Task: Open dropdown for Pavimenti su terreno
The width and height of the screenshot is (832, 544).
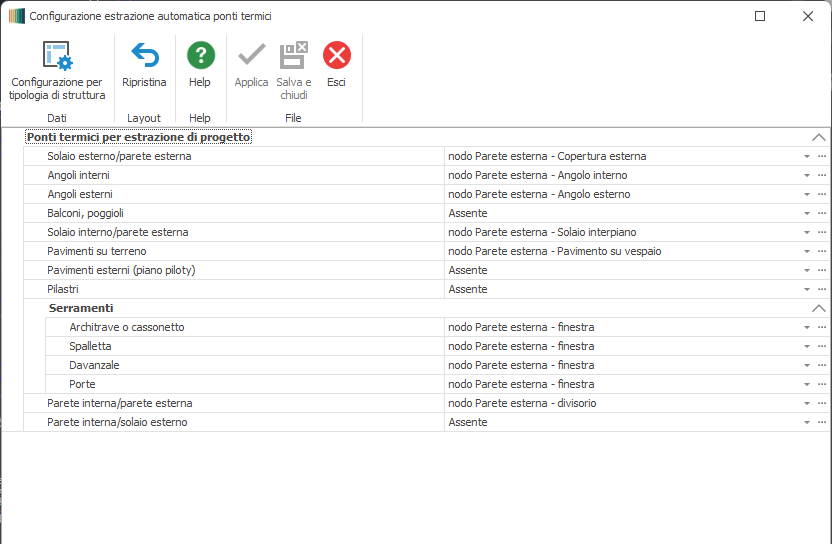Action: coord(806,252)
